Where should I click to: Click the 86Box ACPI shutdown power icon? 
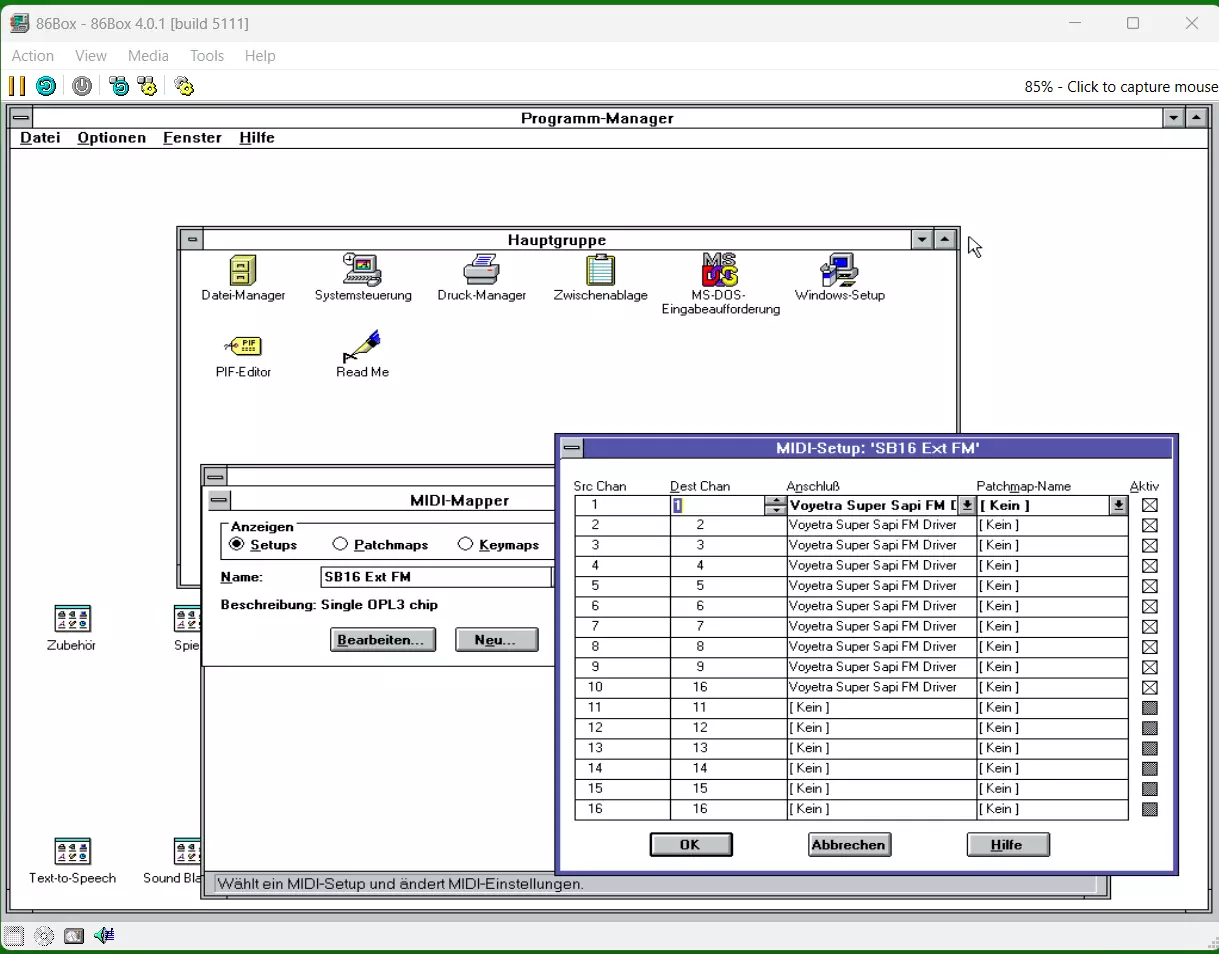[x=82, y=86]
